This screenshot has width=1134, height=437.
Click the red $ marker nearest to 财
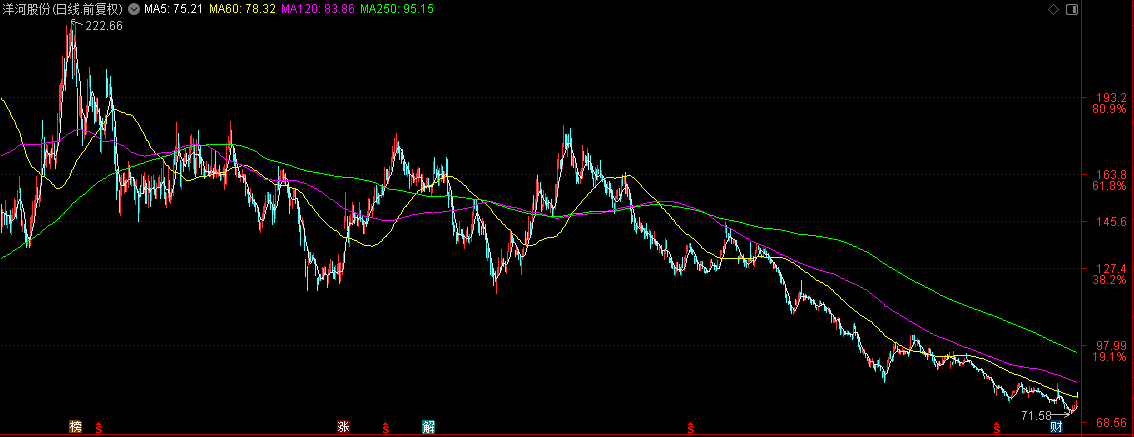tap(997, 428)
